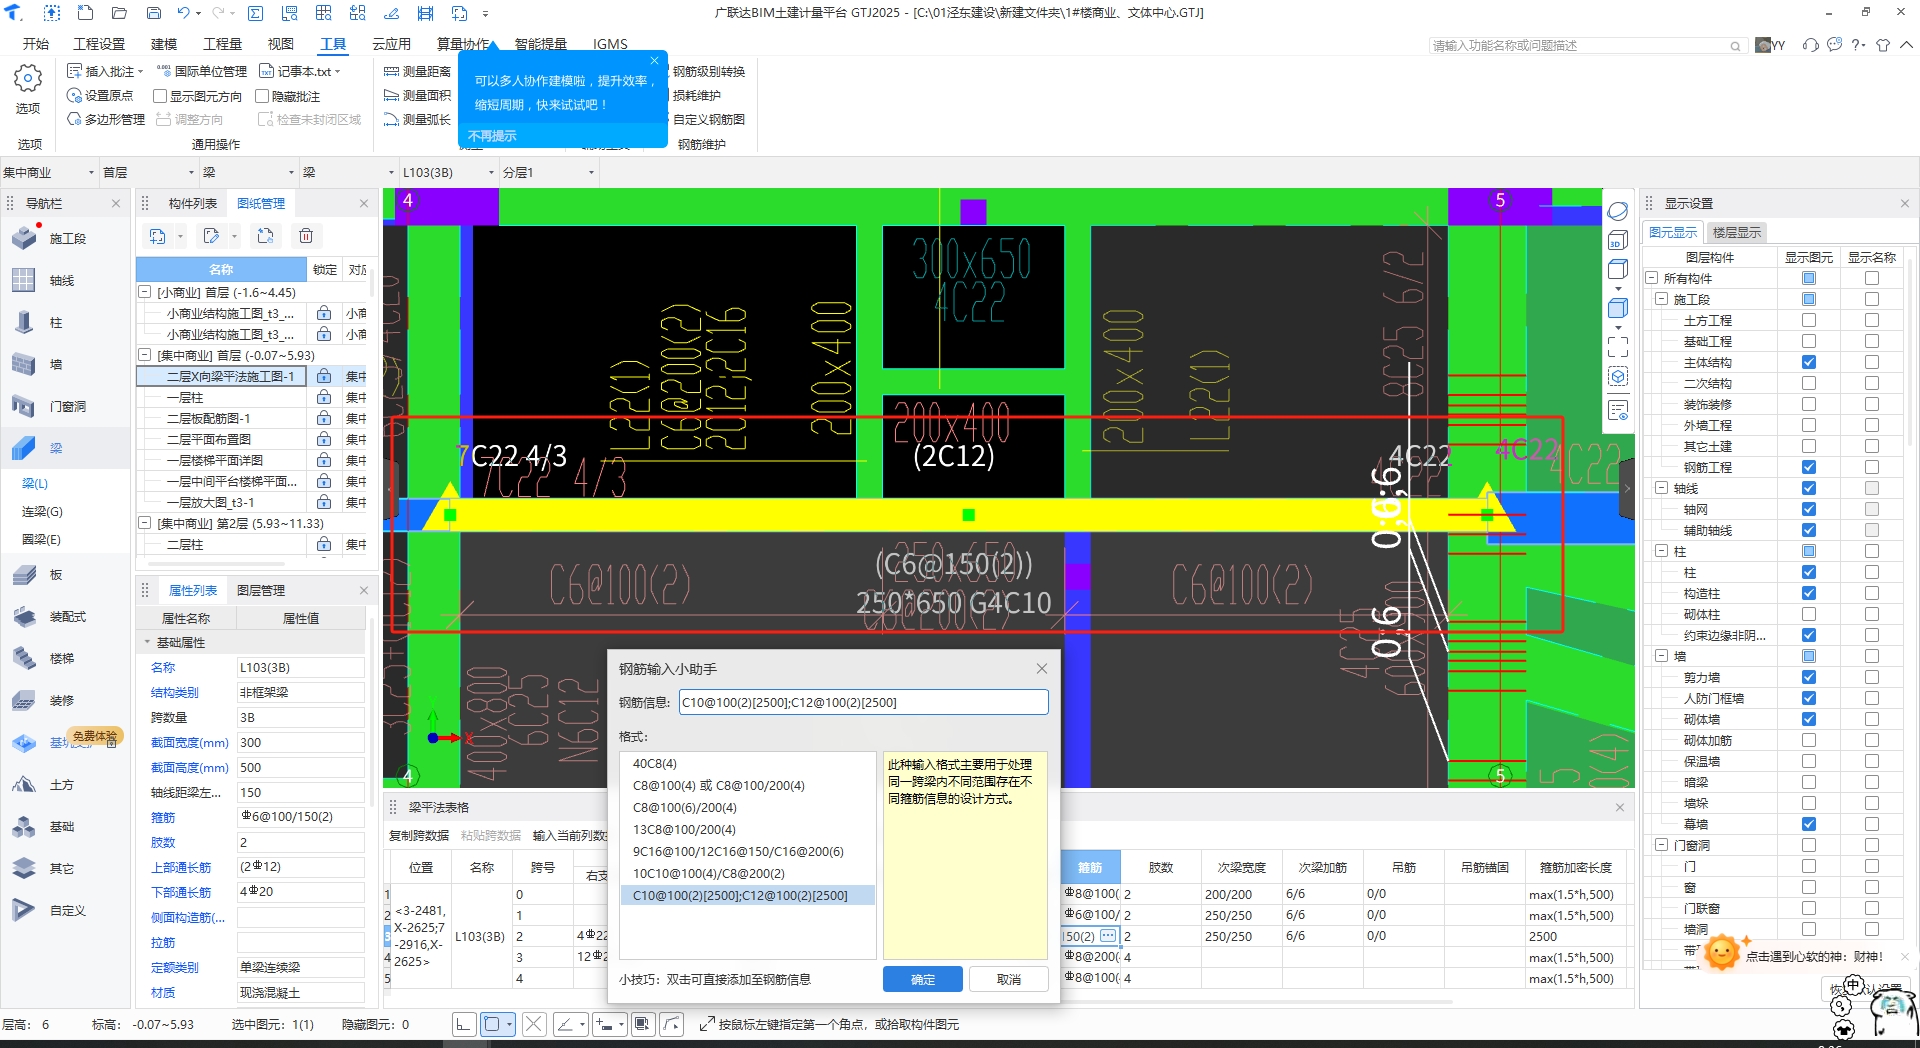Click 国际单位管理 in the ribbon
Screen dimensions: 1920x1048
[x=202, y=72]
